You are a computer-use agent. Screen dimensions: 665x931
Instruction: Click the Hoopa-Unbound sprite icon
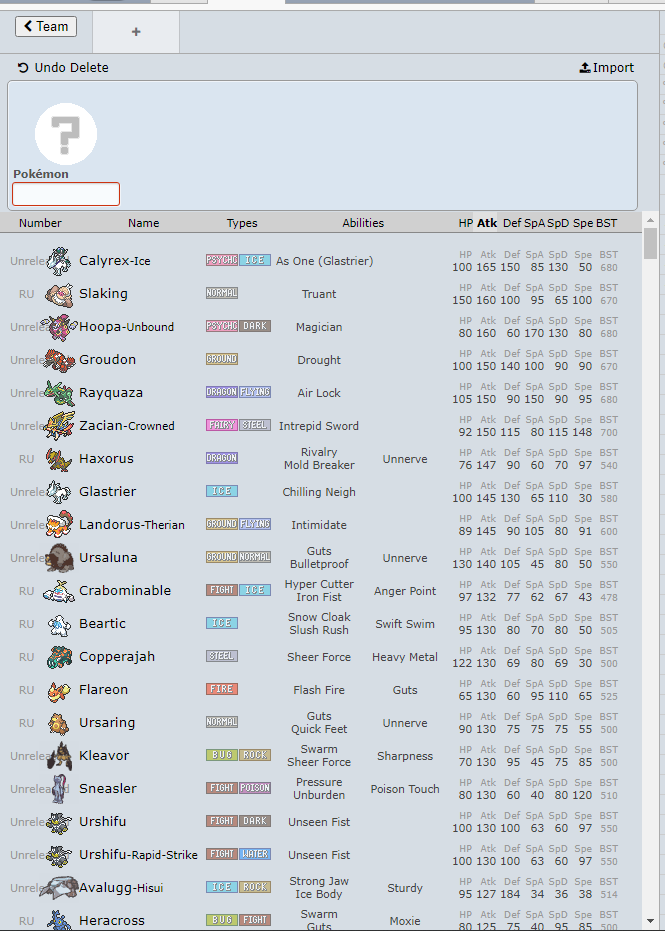[x=59, y=327]
